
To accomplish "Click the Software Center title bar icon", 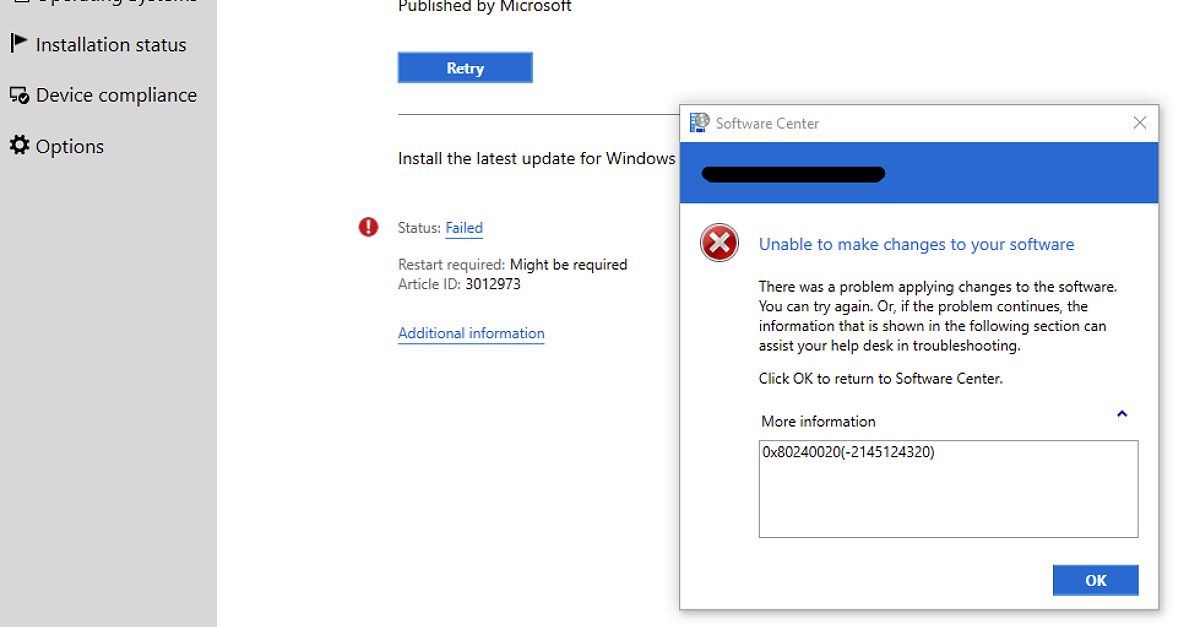I will pos(700,124).
